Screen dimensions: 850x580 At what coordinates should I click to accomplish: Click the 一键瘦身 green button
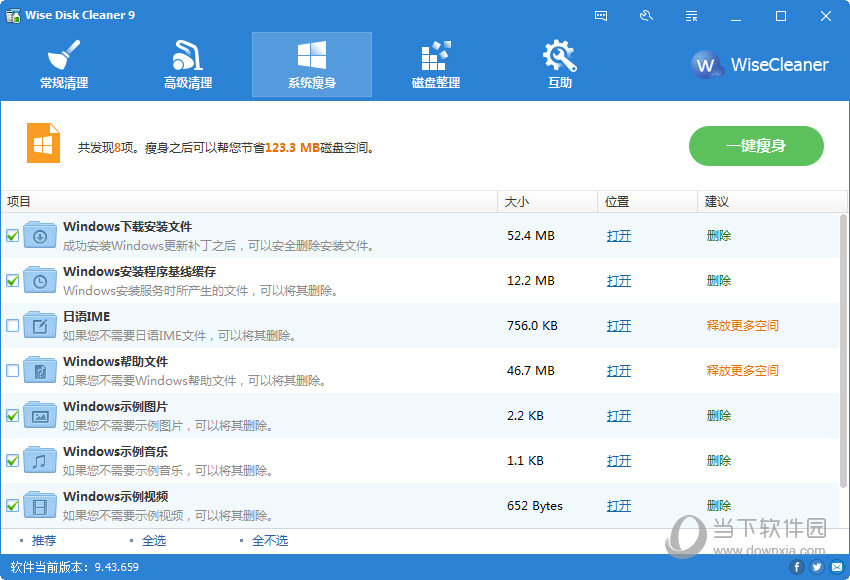[x=755, y=146]
